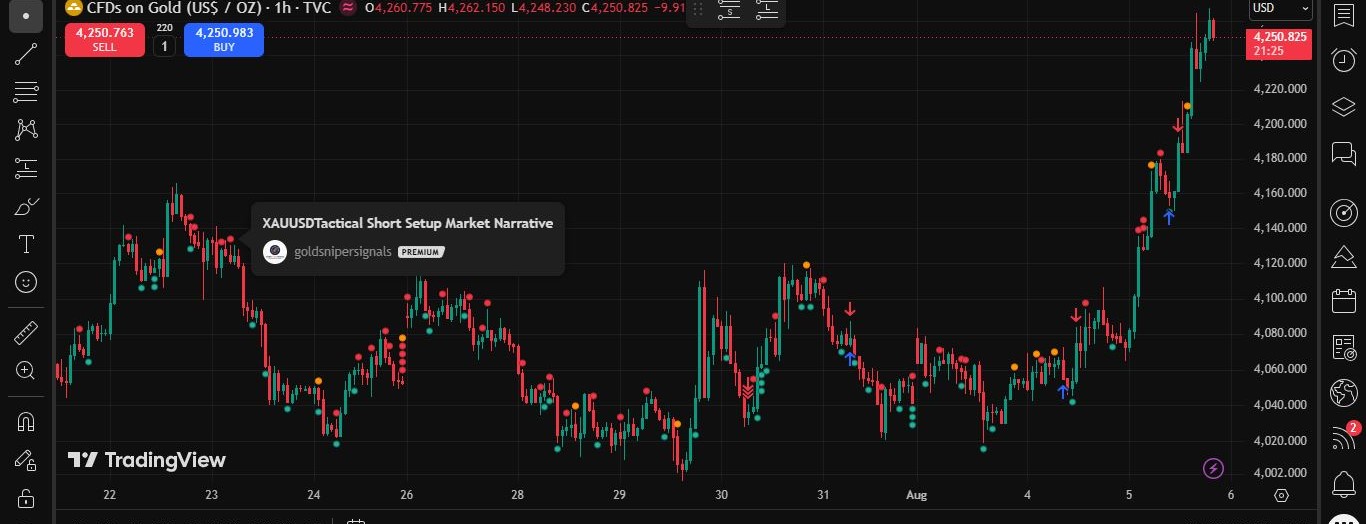
Task: Open the globe screener icon
Action: pos(1344,392)
